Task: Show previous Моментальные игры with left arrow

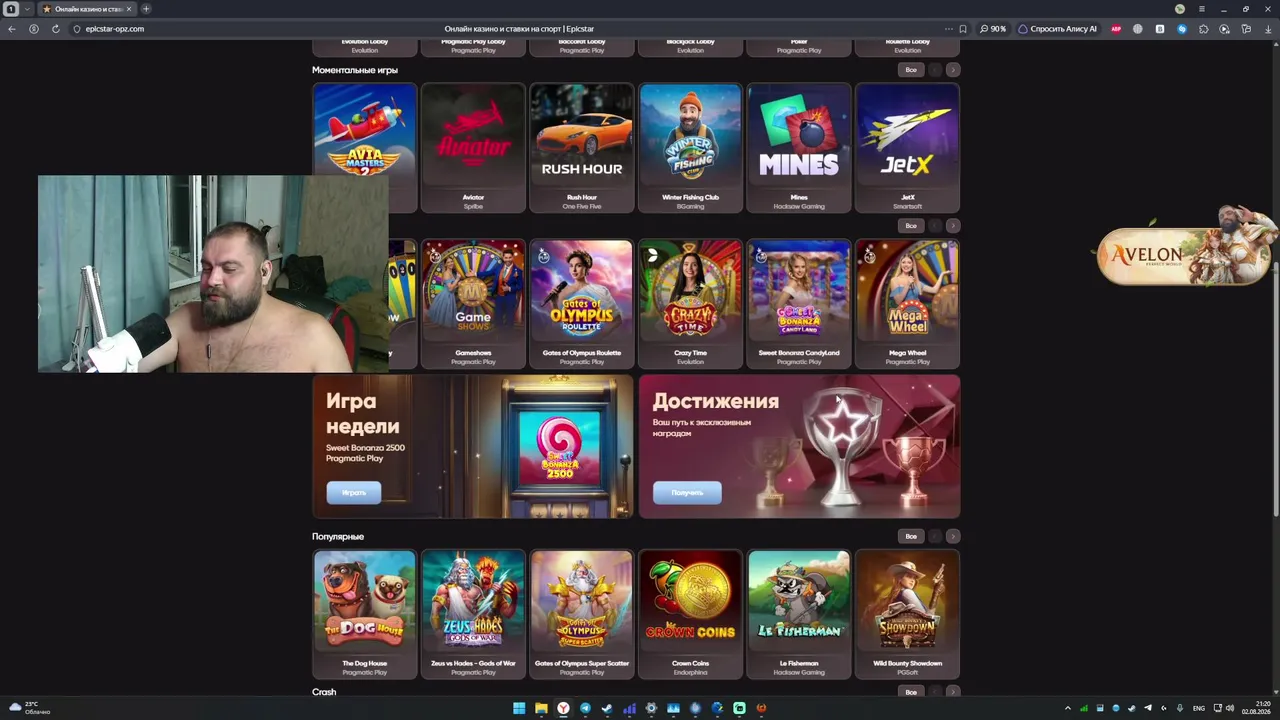Action: [935, 70]
